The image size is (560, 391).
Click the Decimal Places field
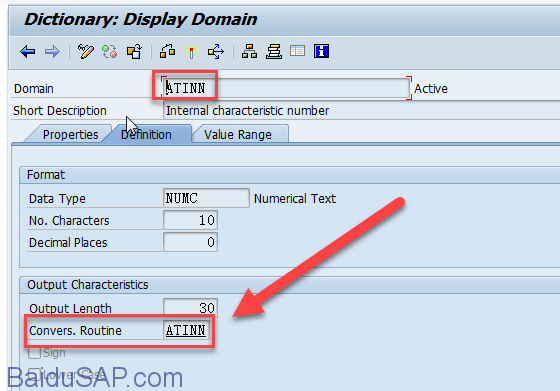(x=190, y=242)
